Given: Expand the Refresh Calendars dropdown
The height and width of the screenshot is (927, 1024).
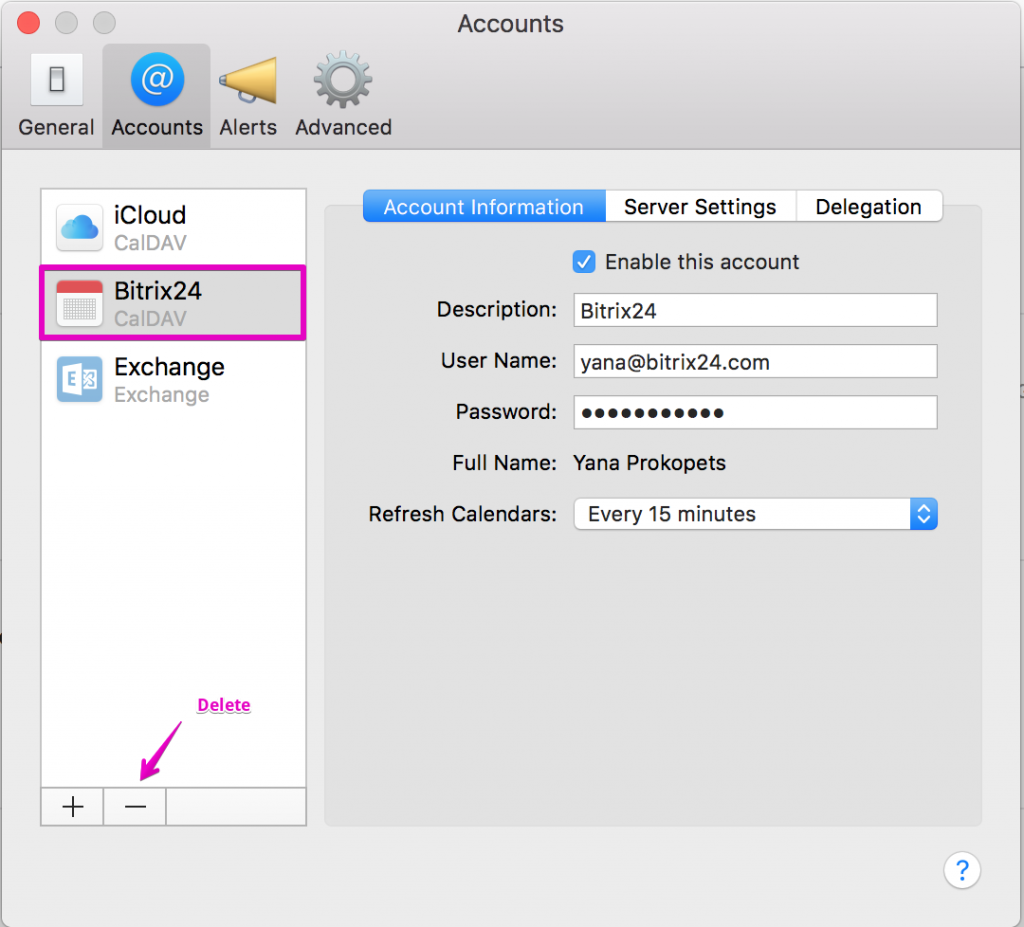Looking at the screenshot, I should pyautogui.click(x=755, y=514).
